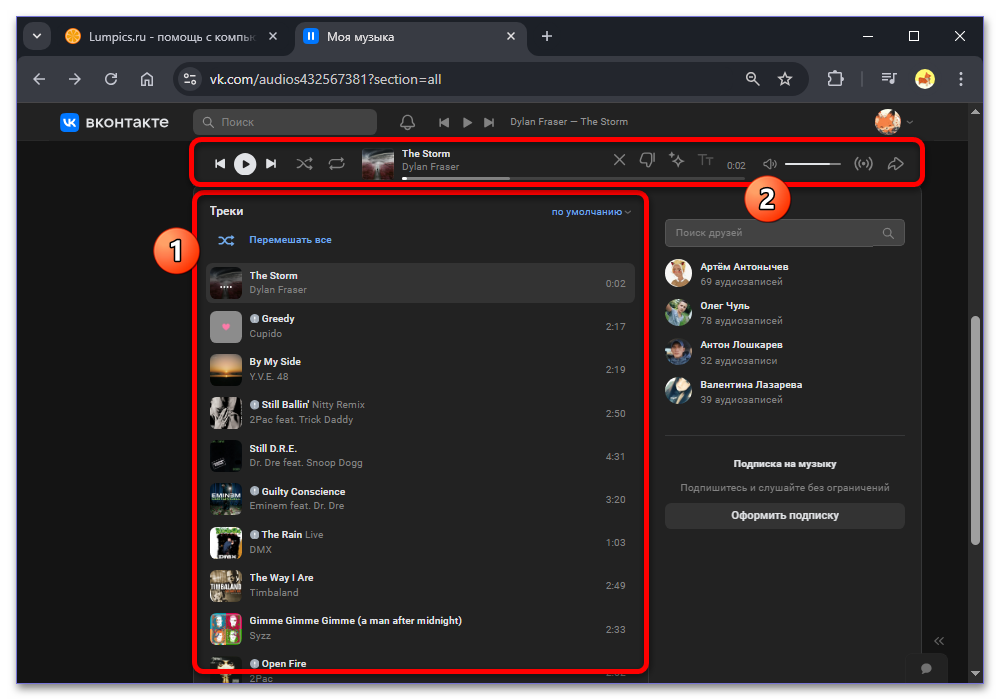Click previous track in top header
The image size is (1000, 700).
pos(444,122)
